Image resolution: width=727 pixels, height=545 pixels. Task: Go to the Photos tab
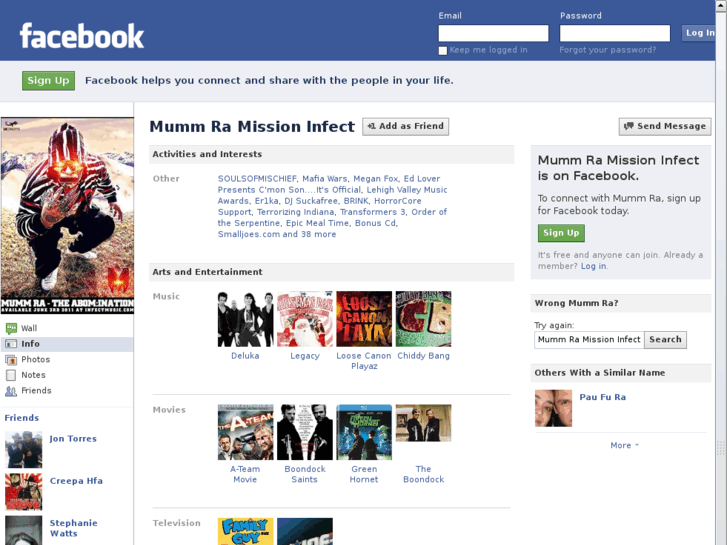tap(67, 359)
